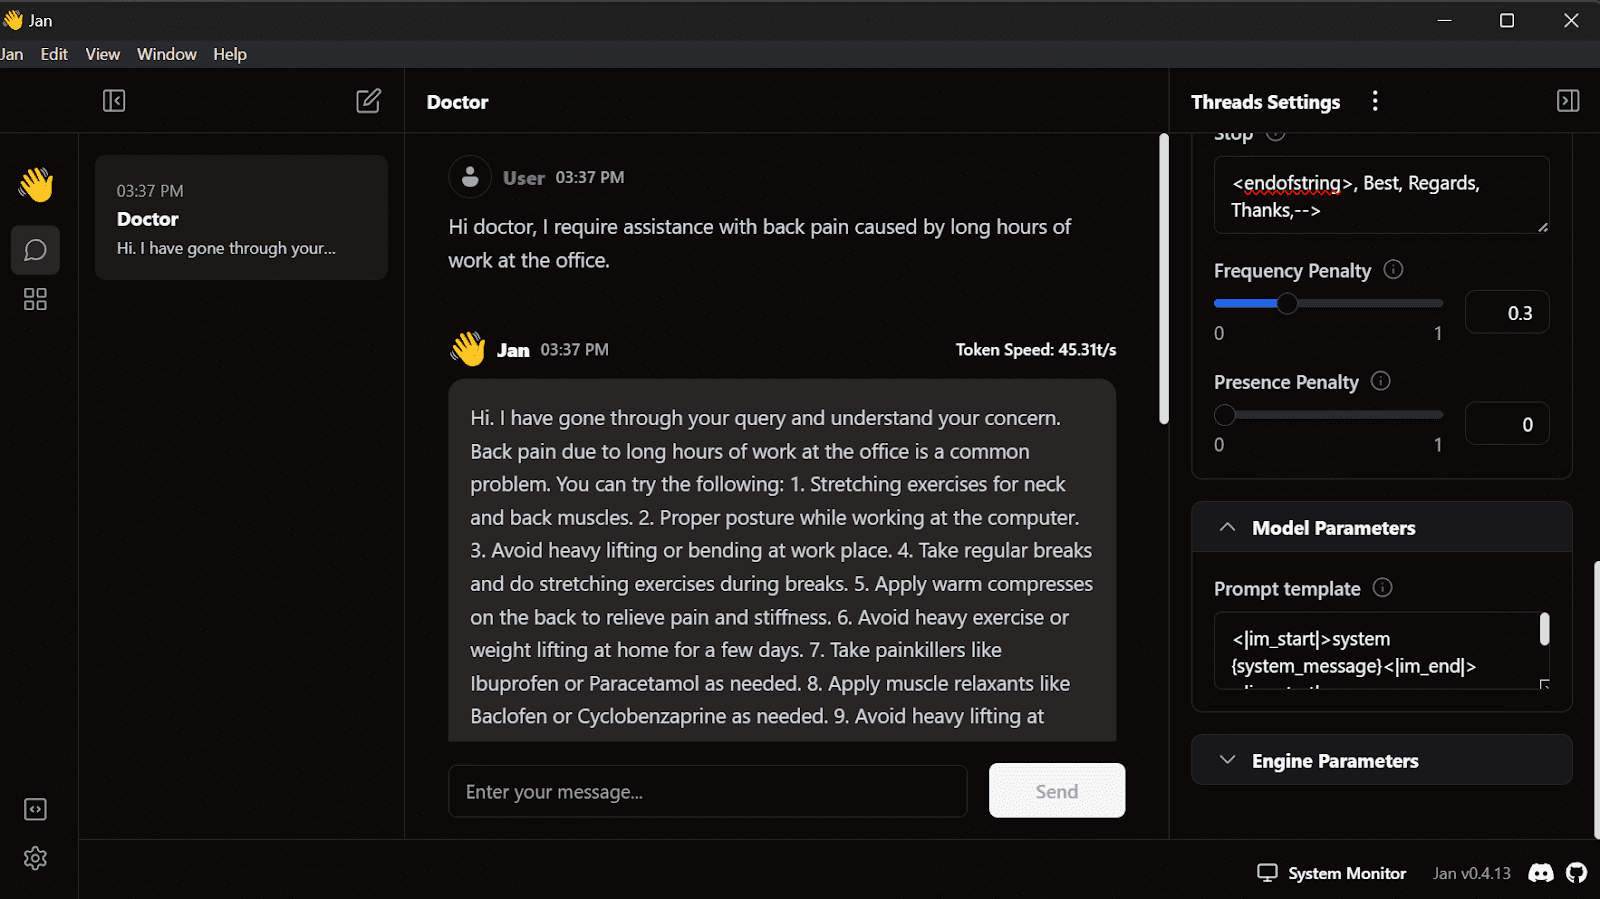Collapse the Model Parameters section
Image resolution: width=1600 pixels, height=899 pixels.
(1381, 528)
